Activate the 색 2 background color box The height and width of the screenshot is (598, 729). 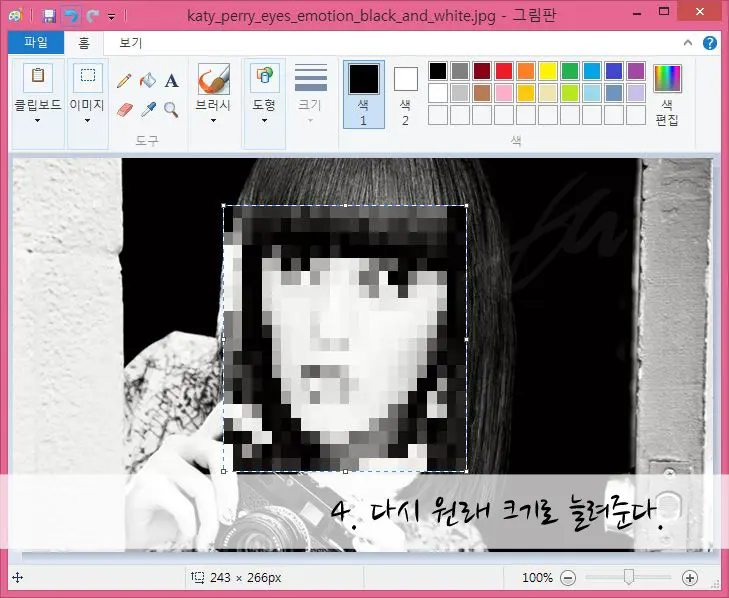(x=405, y=93)
